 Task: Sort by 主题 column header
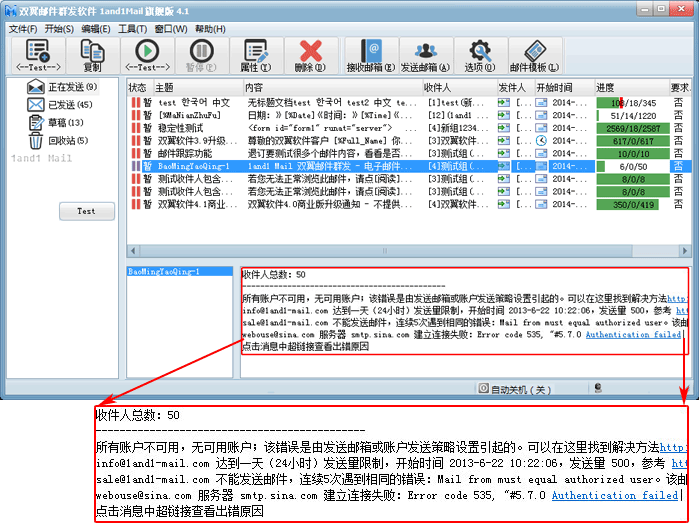(198, 87)
